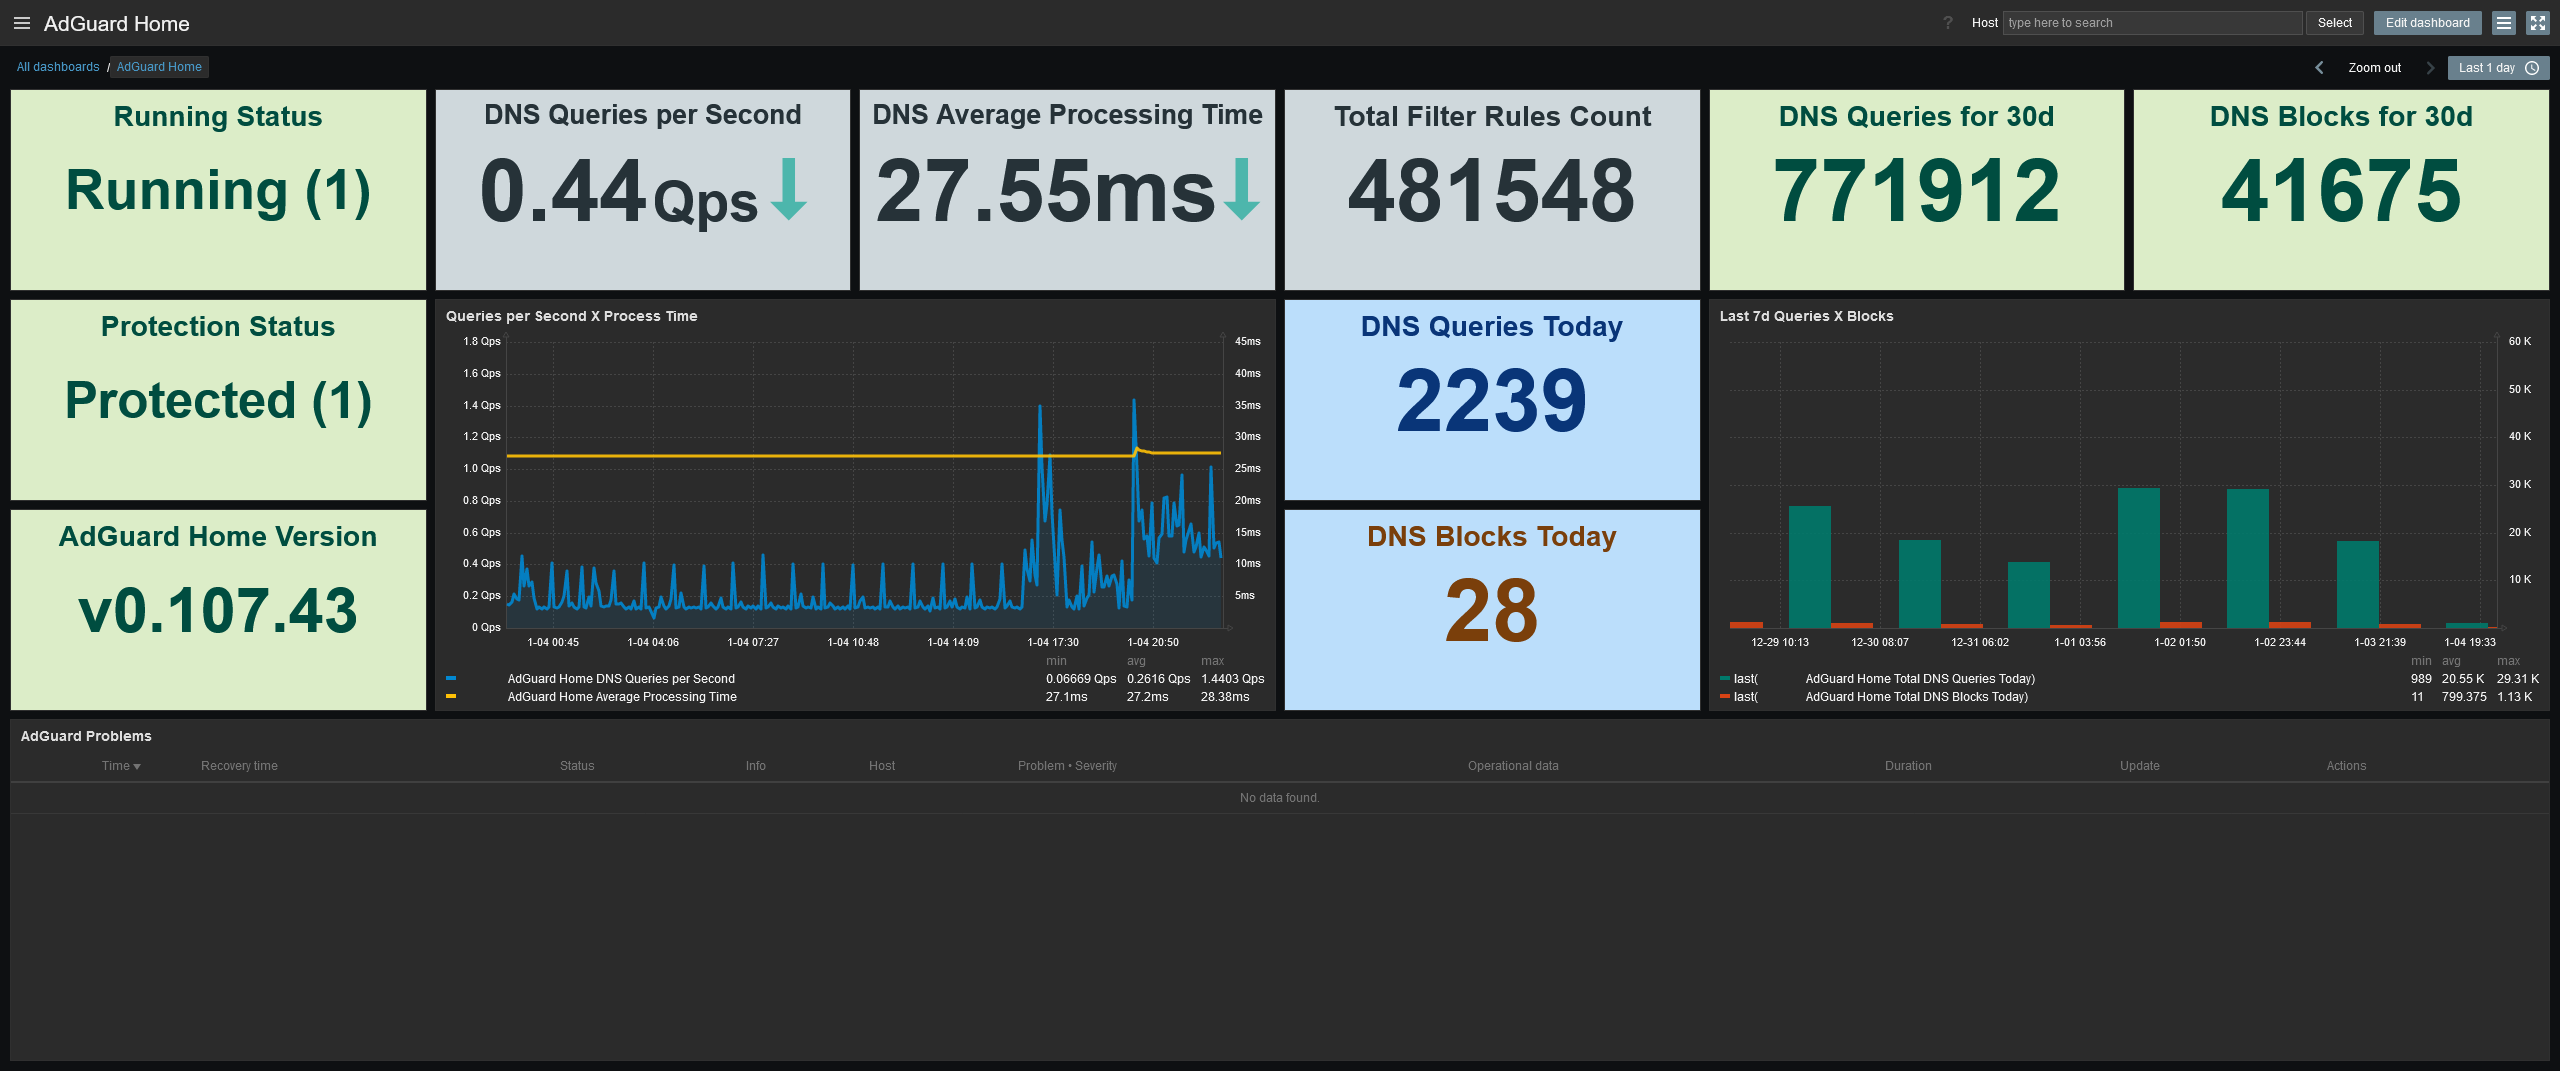2560x1071 pixels.
Task: Click the Info column header
Action: 756,766
